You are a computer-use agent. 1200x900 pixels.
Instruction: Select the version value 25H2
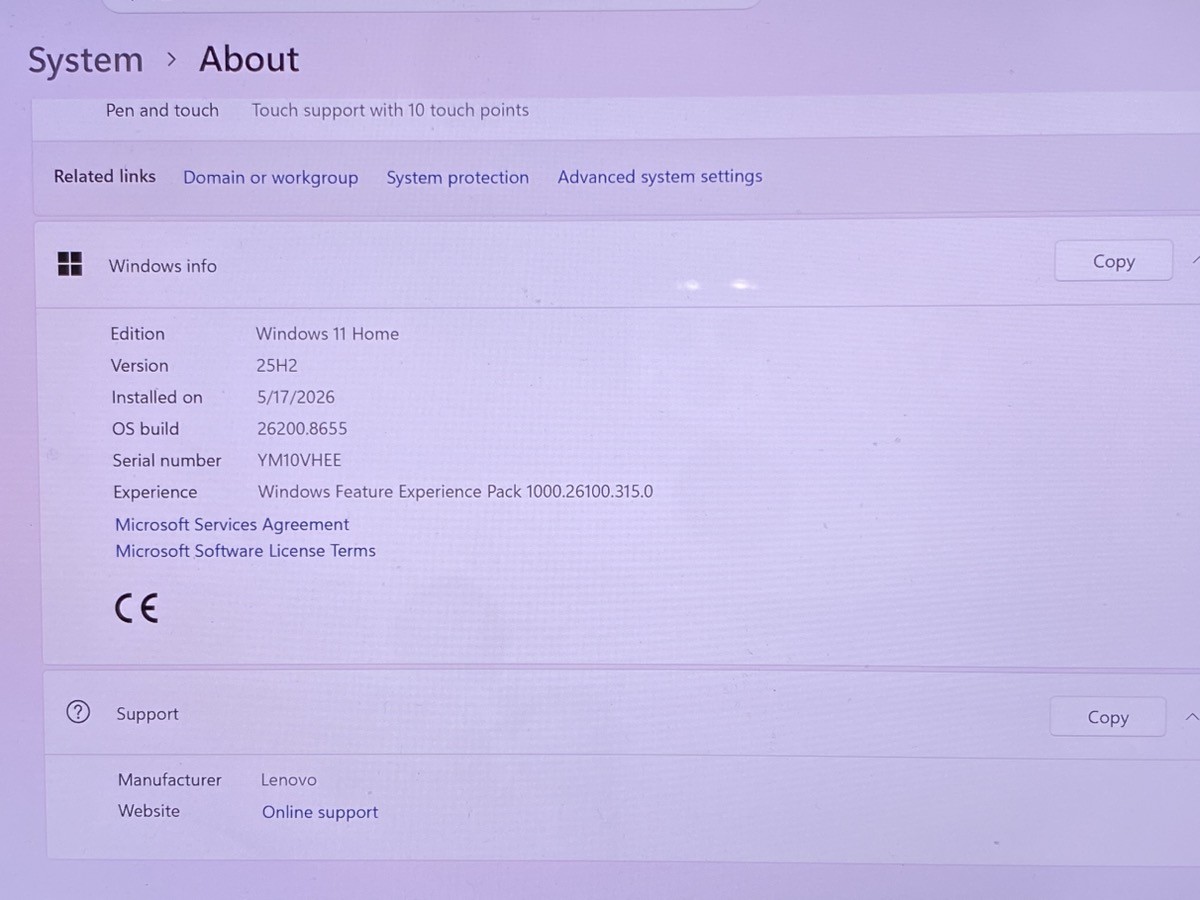(277, 365)
